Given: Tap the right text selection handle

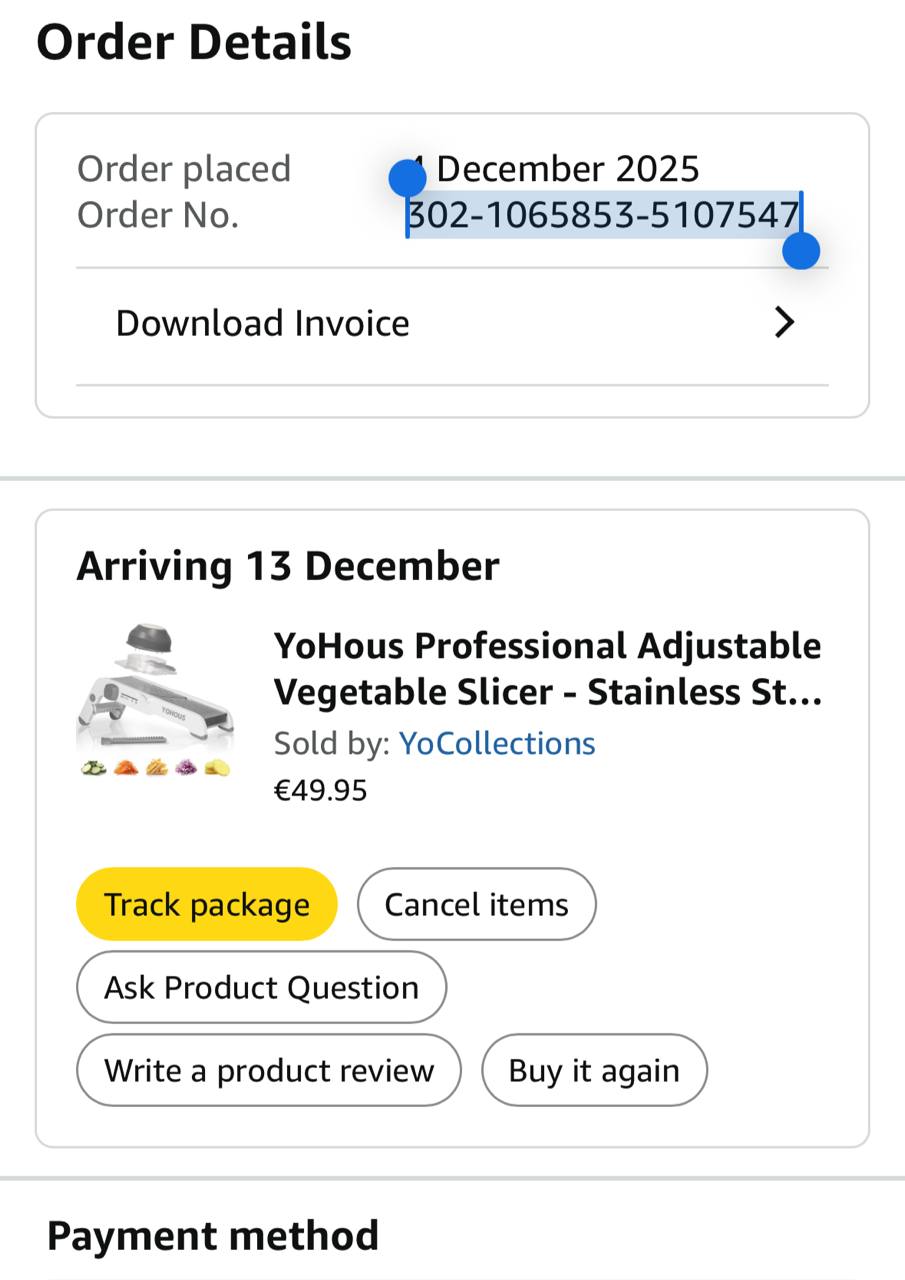Looking at the screenshot, I should pyautogui.click(x=801, y=251).
